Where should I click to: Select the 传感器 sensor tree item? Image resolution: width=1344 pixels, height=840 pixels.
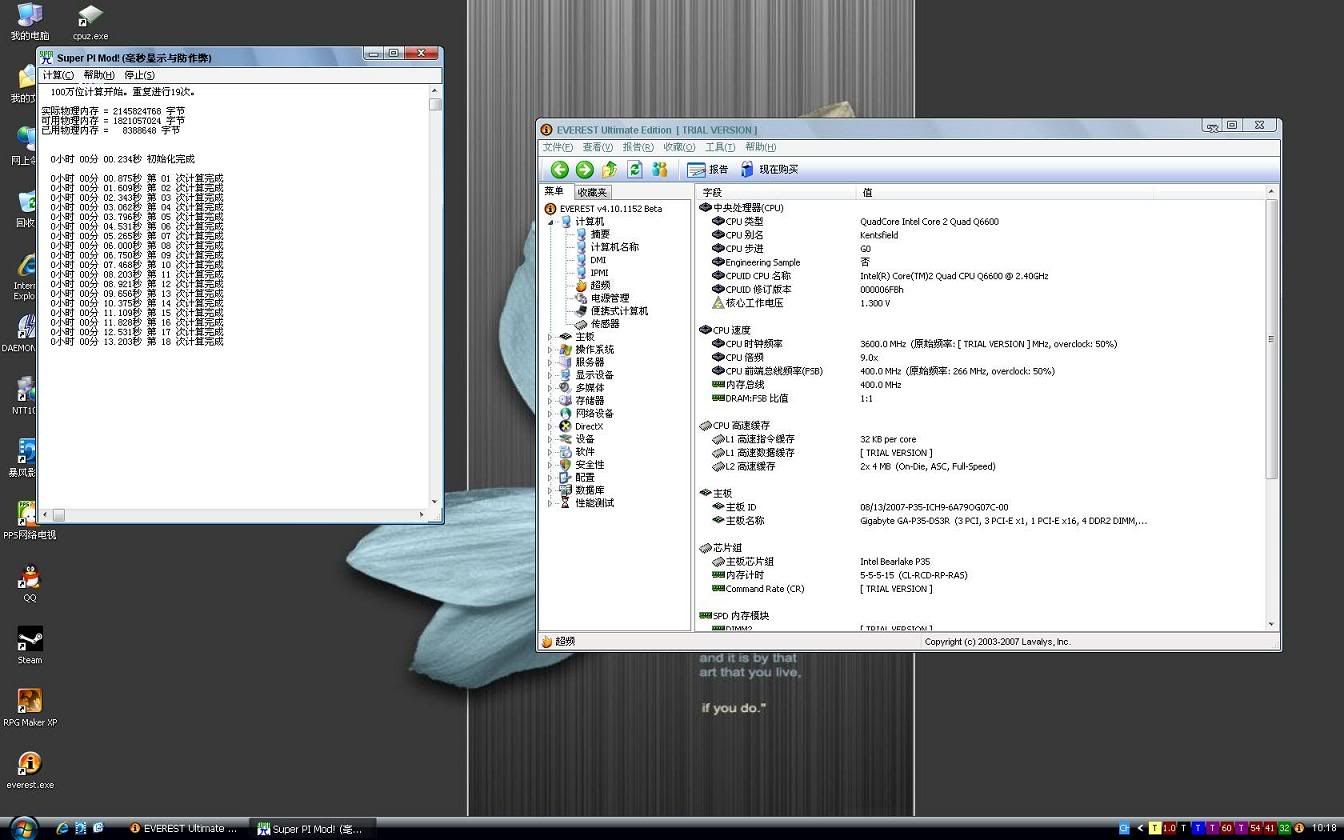(x=604, y=324)
